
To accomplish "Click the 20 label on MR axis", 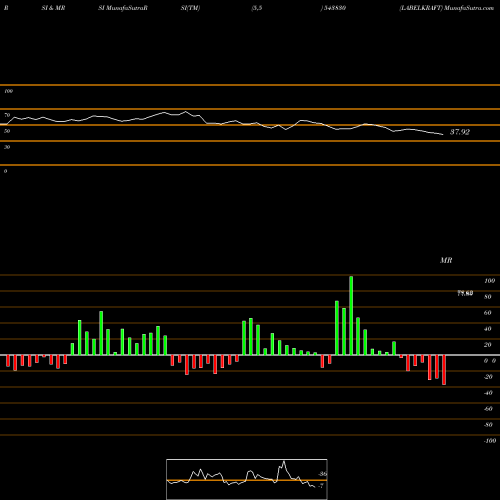I will pos(488,345).
